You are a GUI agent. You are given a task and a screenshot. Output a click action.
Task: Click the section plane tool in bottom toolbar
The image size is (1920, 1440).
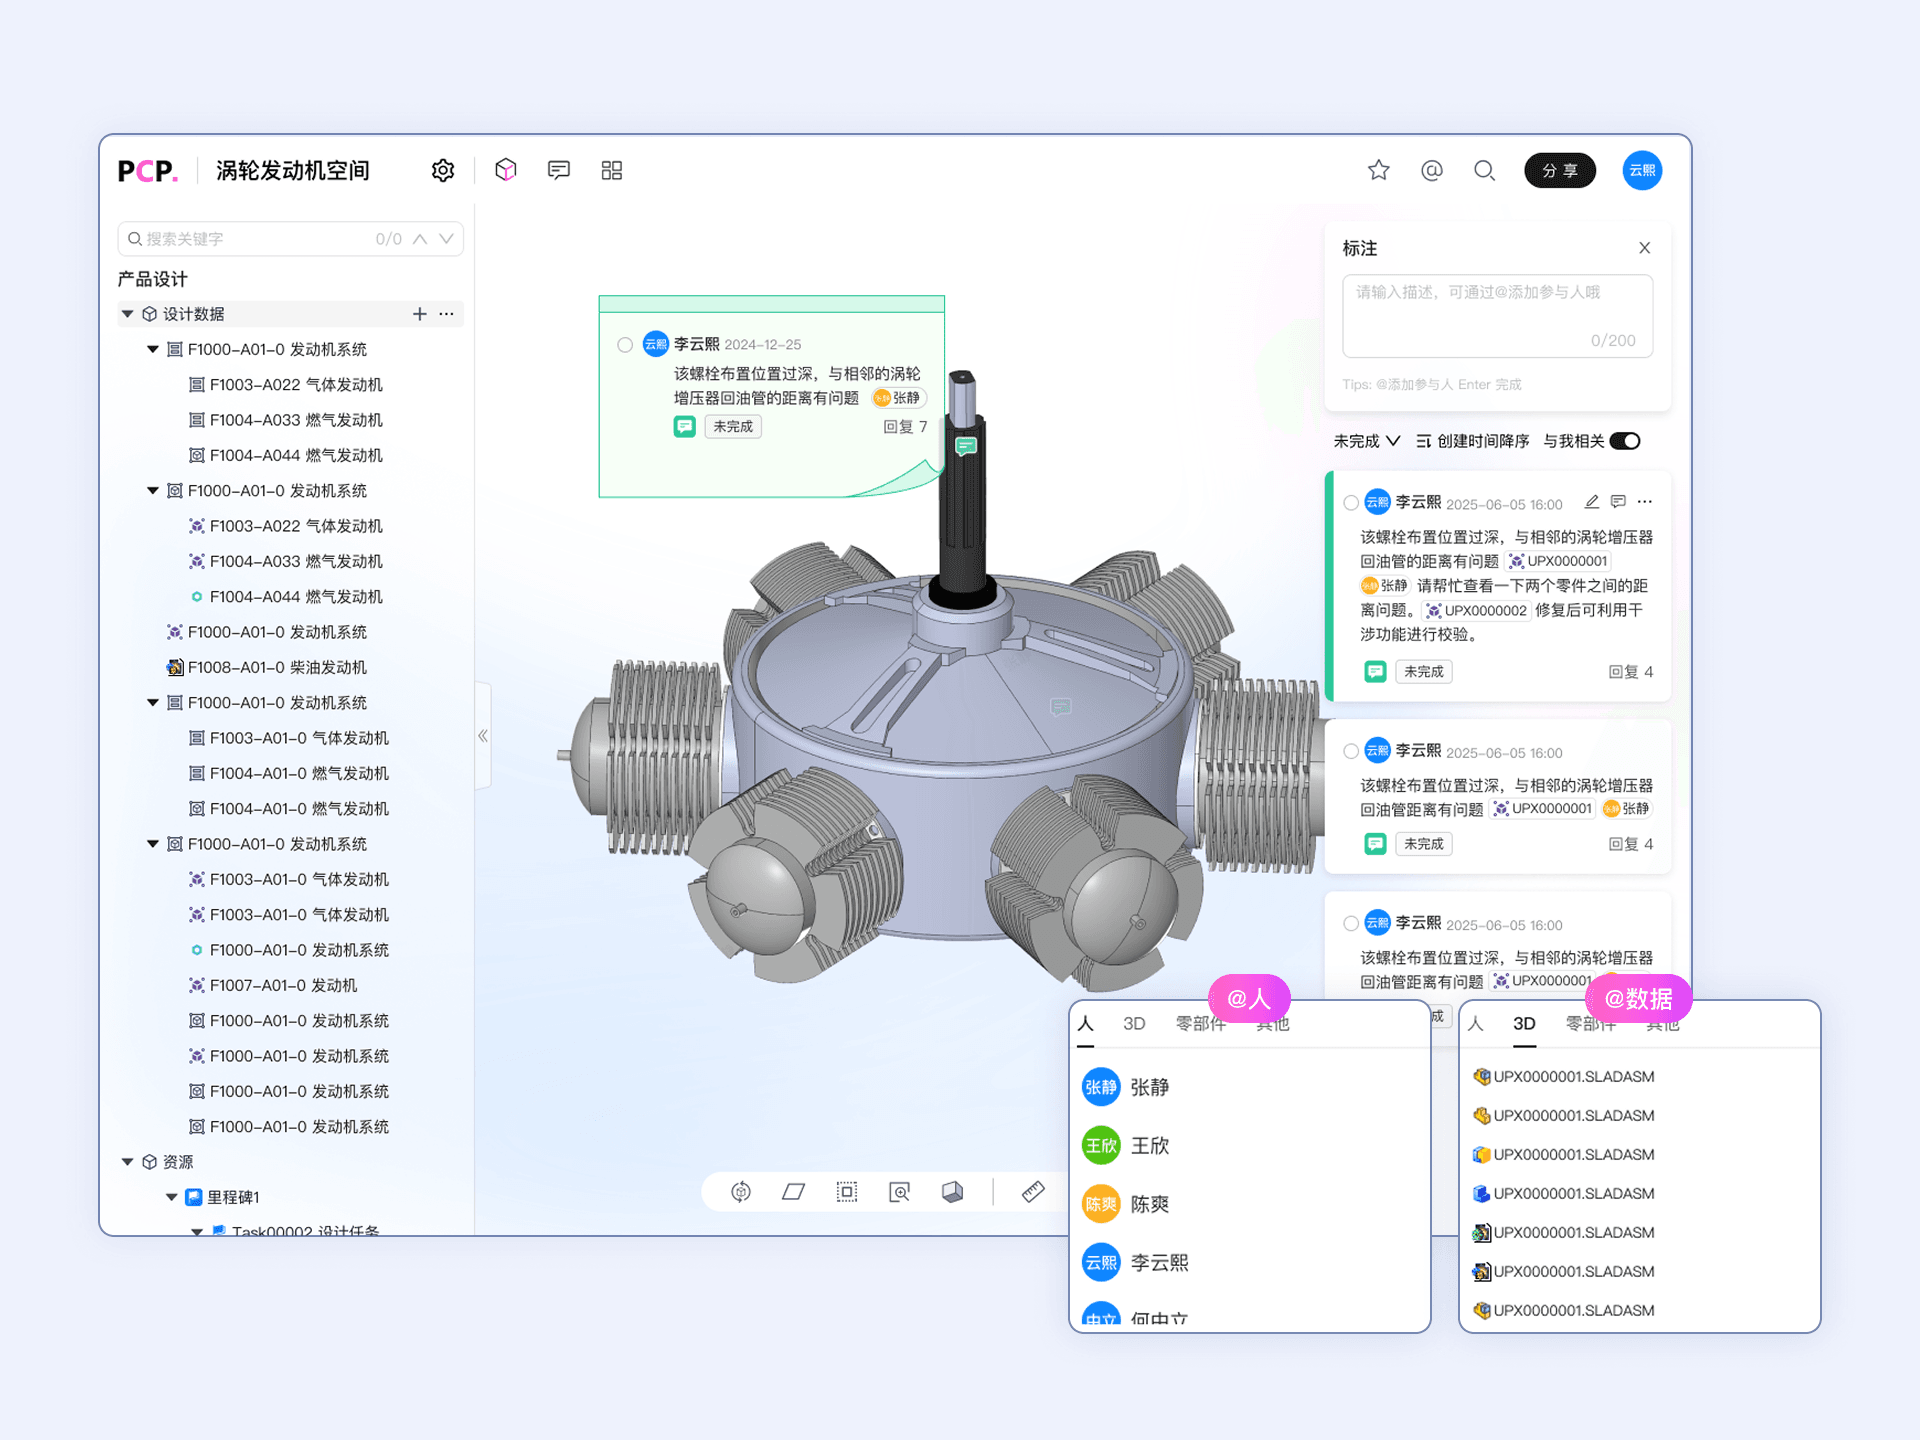794,1192
